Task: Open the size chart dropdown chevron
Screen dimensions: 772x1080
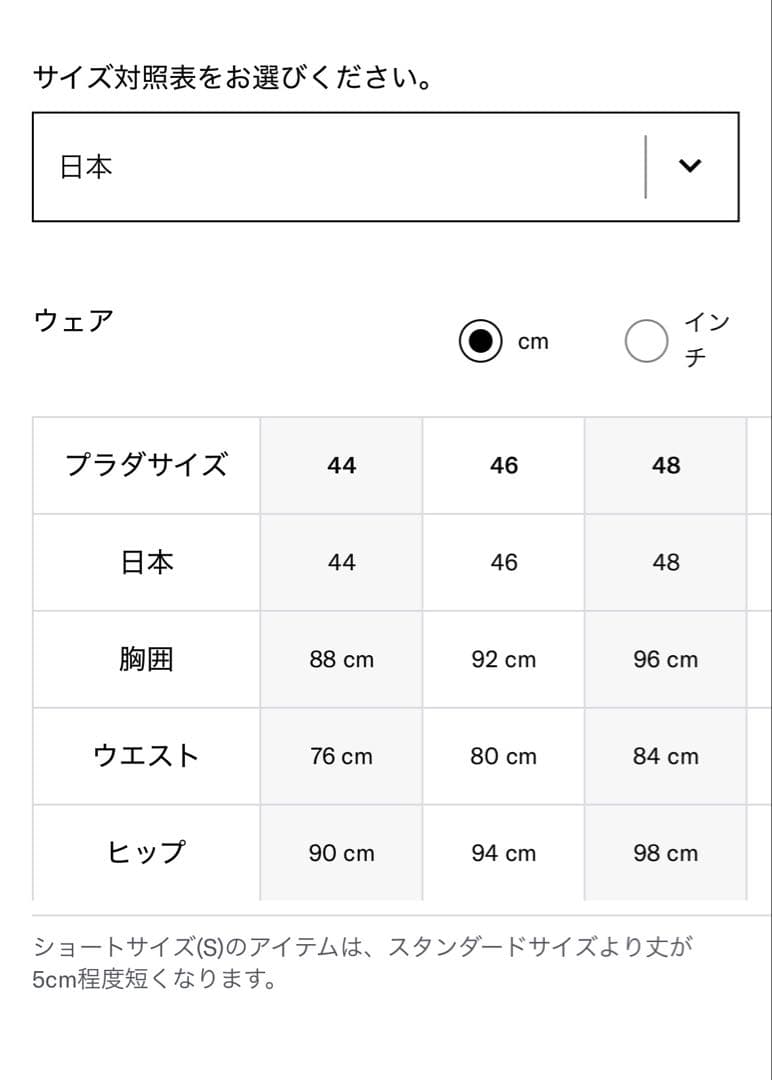Action: (x=690, y=166)
